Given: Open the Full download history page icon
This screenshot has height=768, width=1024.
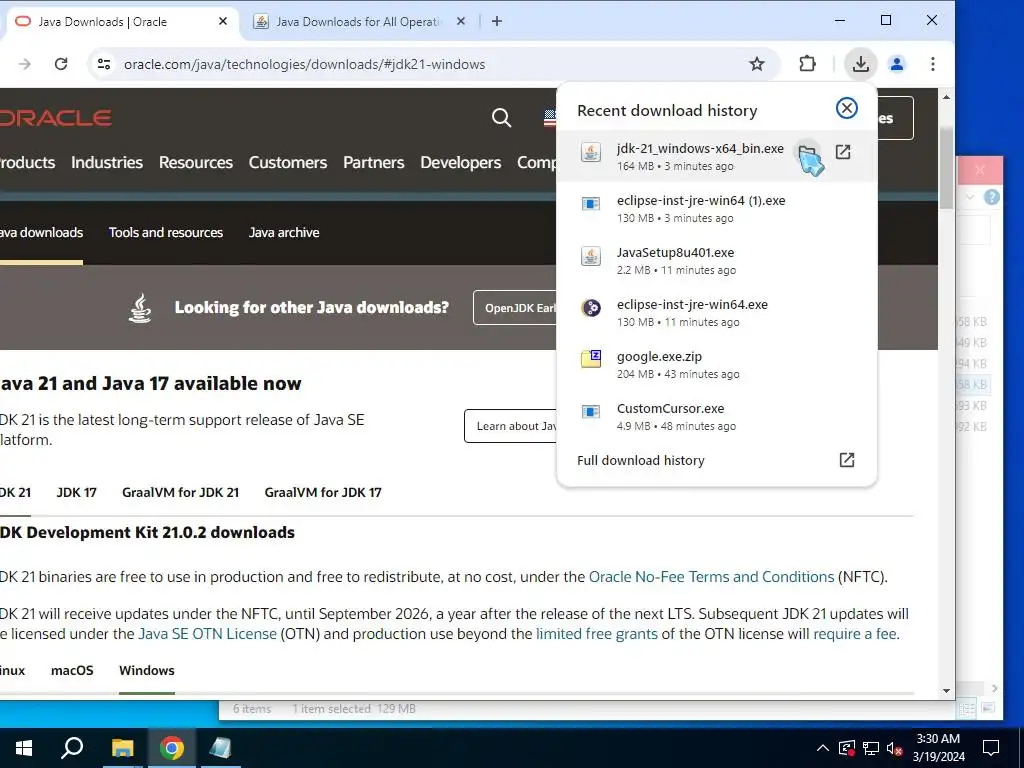Looking at the screenshot, I should click(x=846, y=460).
